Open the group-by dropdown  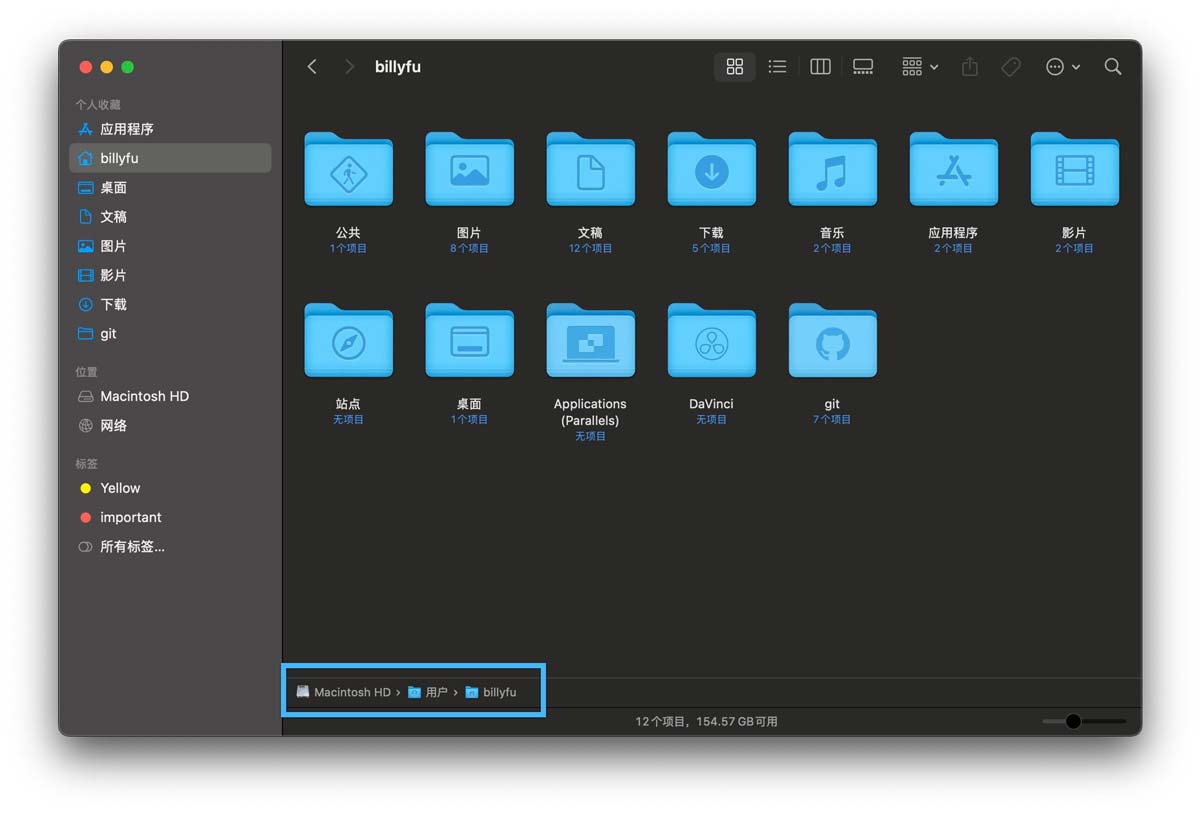(919, 67)
